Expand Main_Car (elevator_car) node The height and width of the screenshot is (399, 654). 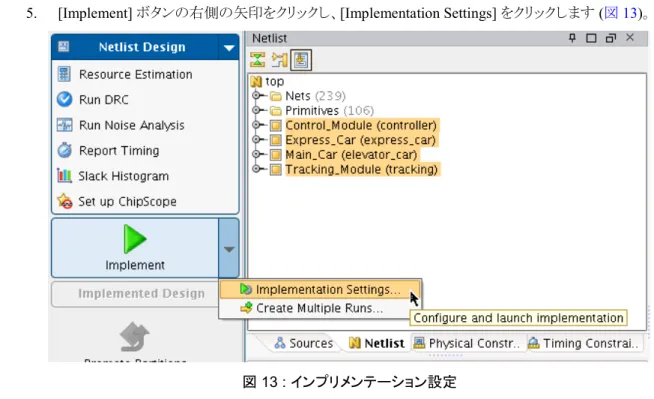click(256, 154)
